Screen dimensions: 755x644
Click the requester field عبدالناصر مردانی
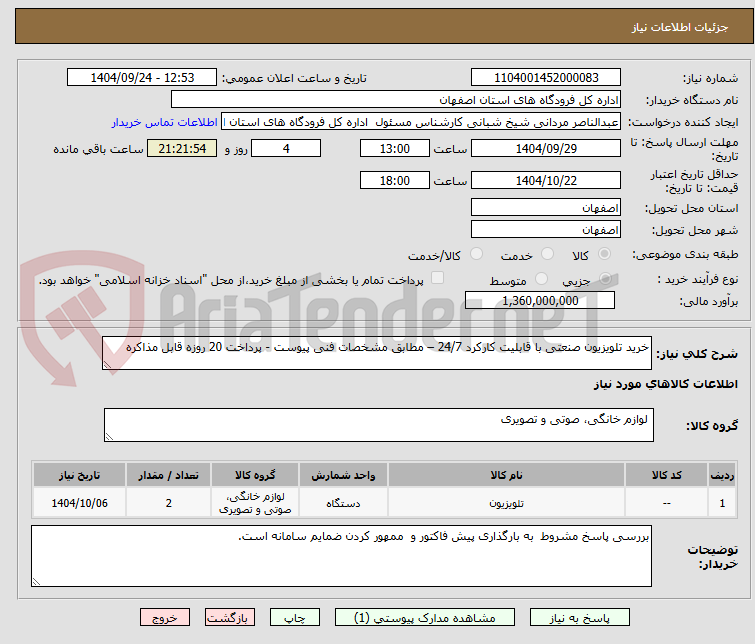tap(421, 122)
